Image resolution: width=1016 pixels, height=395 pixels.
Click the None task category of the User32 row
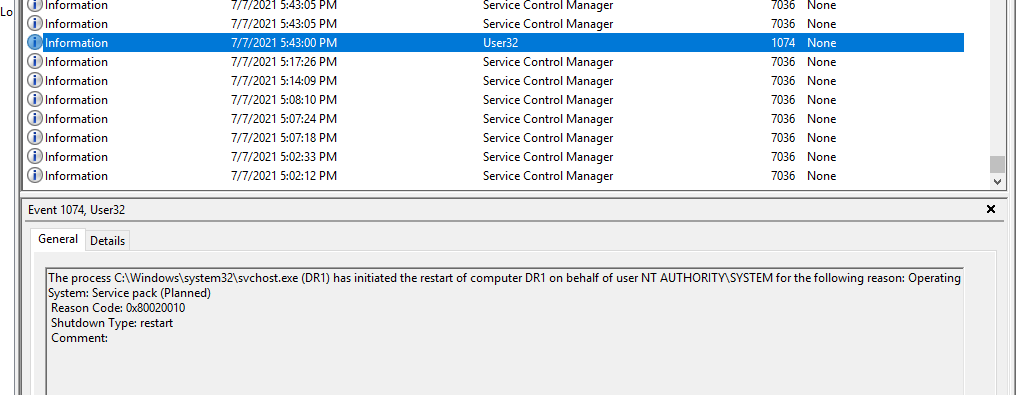click(822, 43)
